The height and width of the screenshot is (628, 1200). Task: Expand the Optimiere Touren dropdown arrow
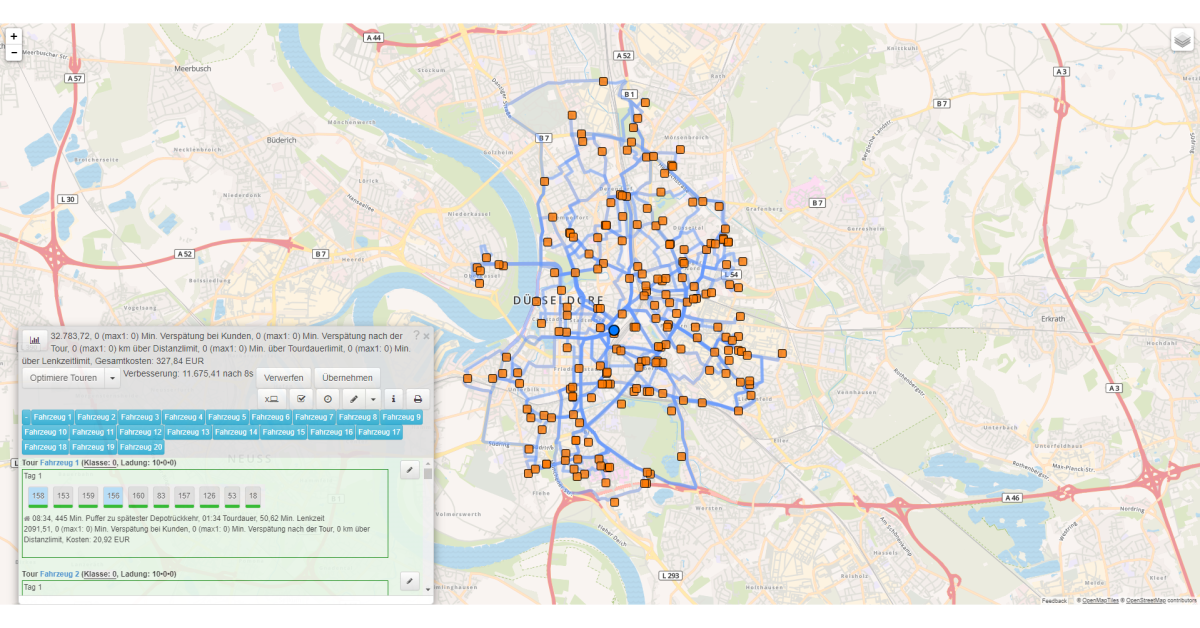[x=113, y=378]
